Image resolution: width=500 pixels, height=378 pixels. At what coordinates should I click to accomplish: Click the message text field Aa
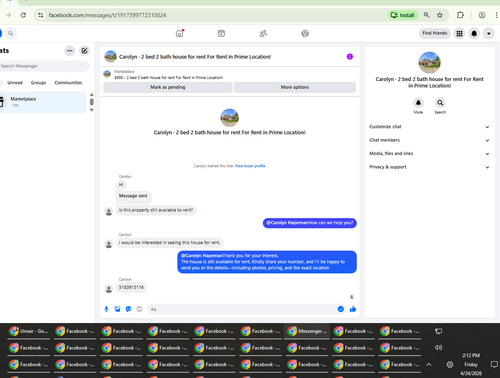click(242, 309)
